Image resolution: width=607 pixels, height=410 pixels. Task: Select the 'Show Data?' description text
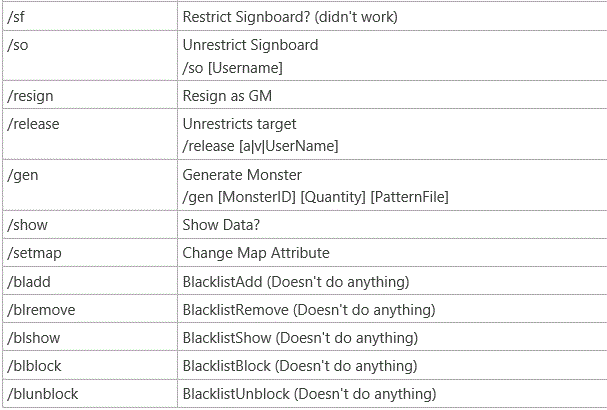[x=221, y=225]
